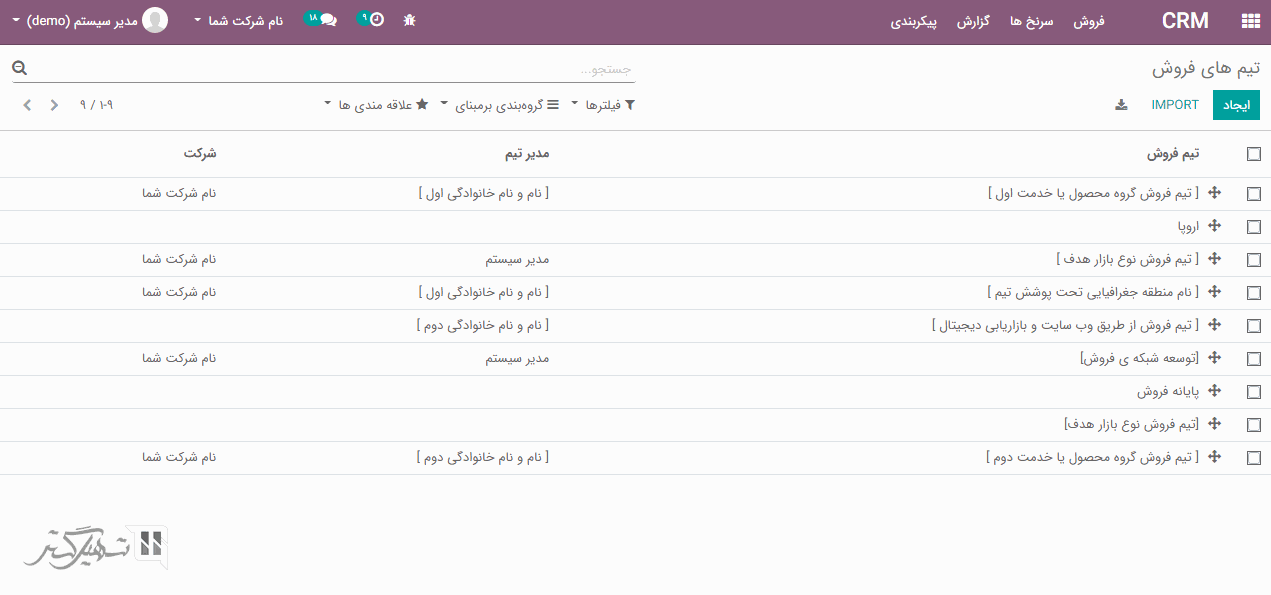Expand the فیلترها dropdown
Image resolution: width=1271 pixels, height=595 pixels.
[x=604, y=104]
